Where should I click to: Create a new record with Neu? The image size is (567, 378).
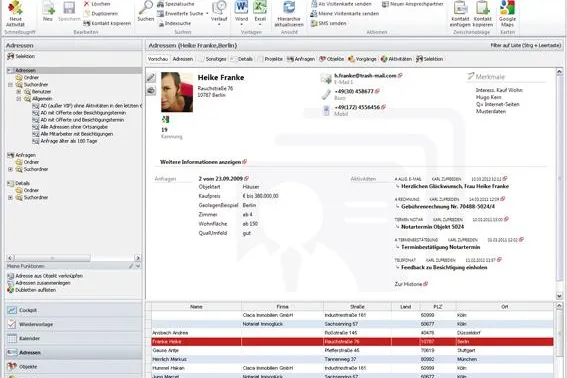[x=48, y=12]
